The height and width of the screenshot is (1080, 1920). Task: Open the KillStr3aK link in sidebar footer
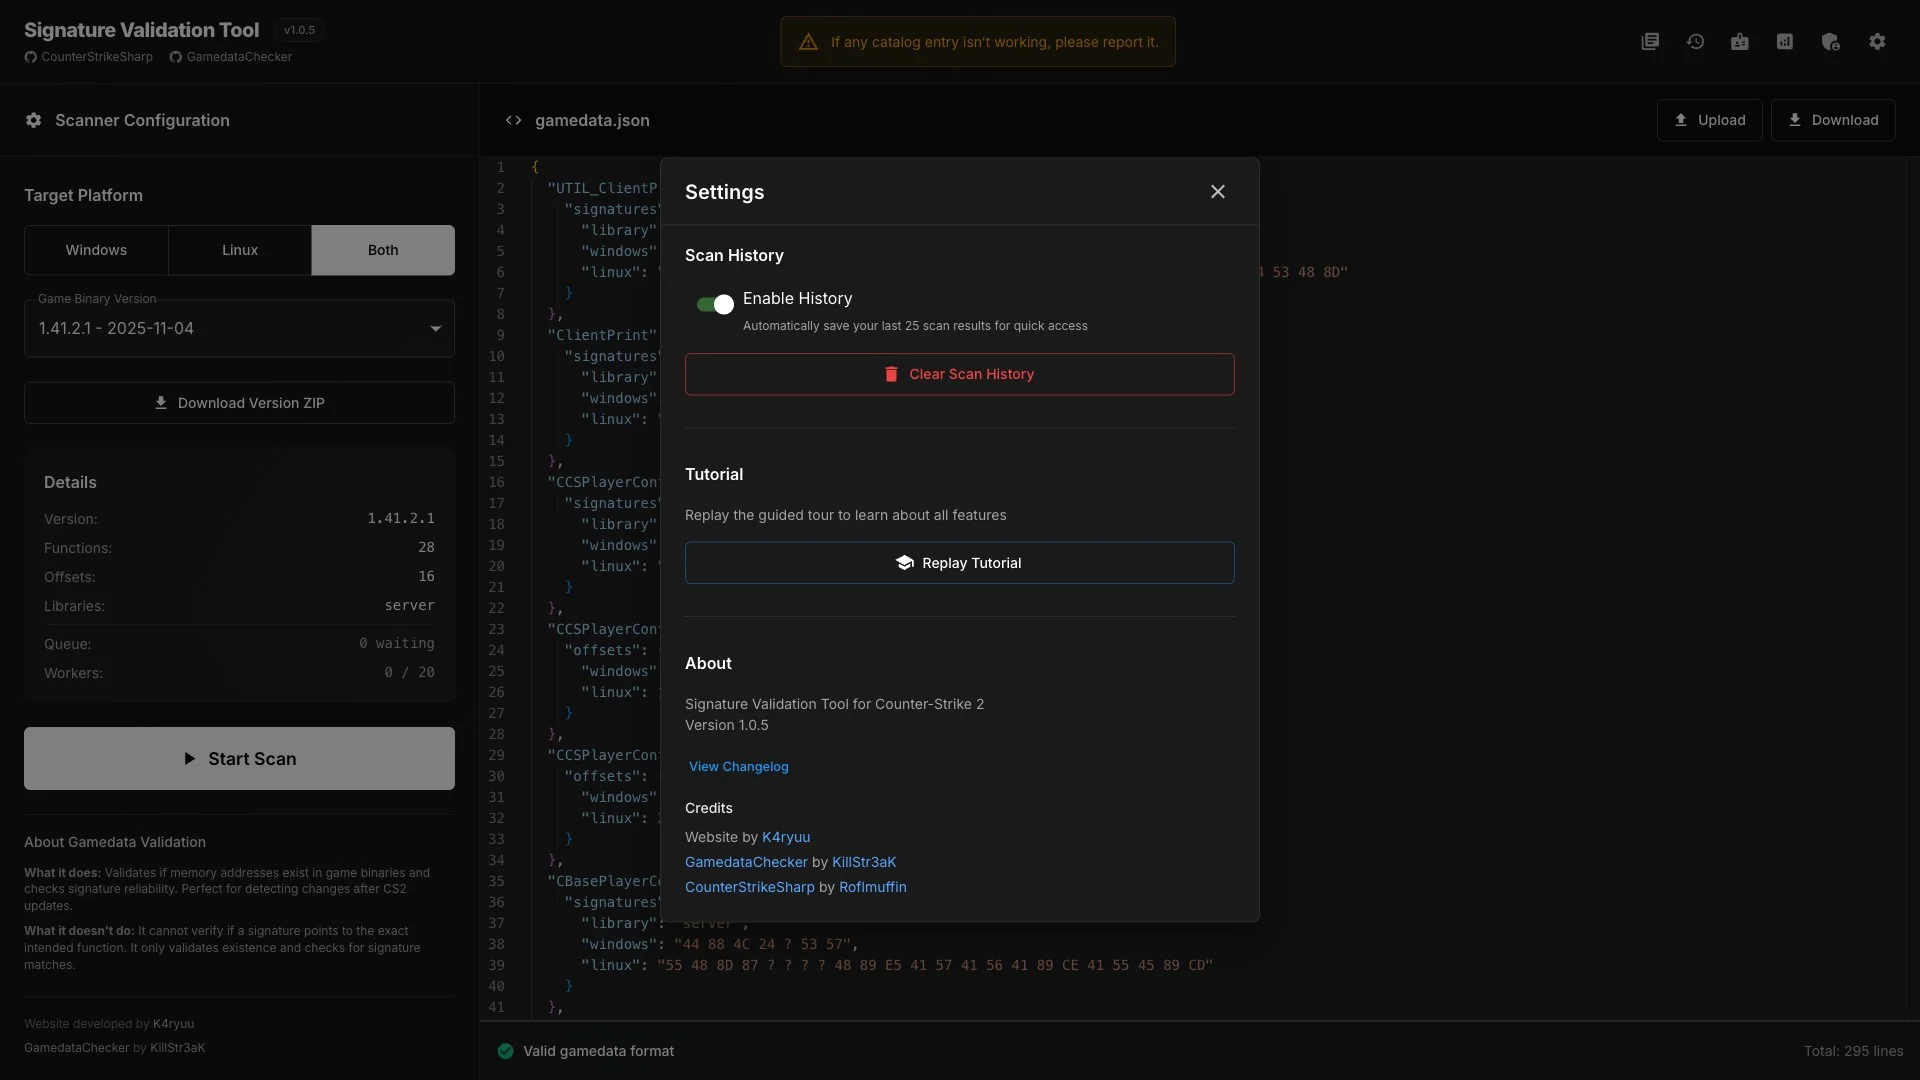click(x=178, y=1048)
